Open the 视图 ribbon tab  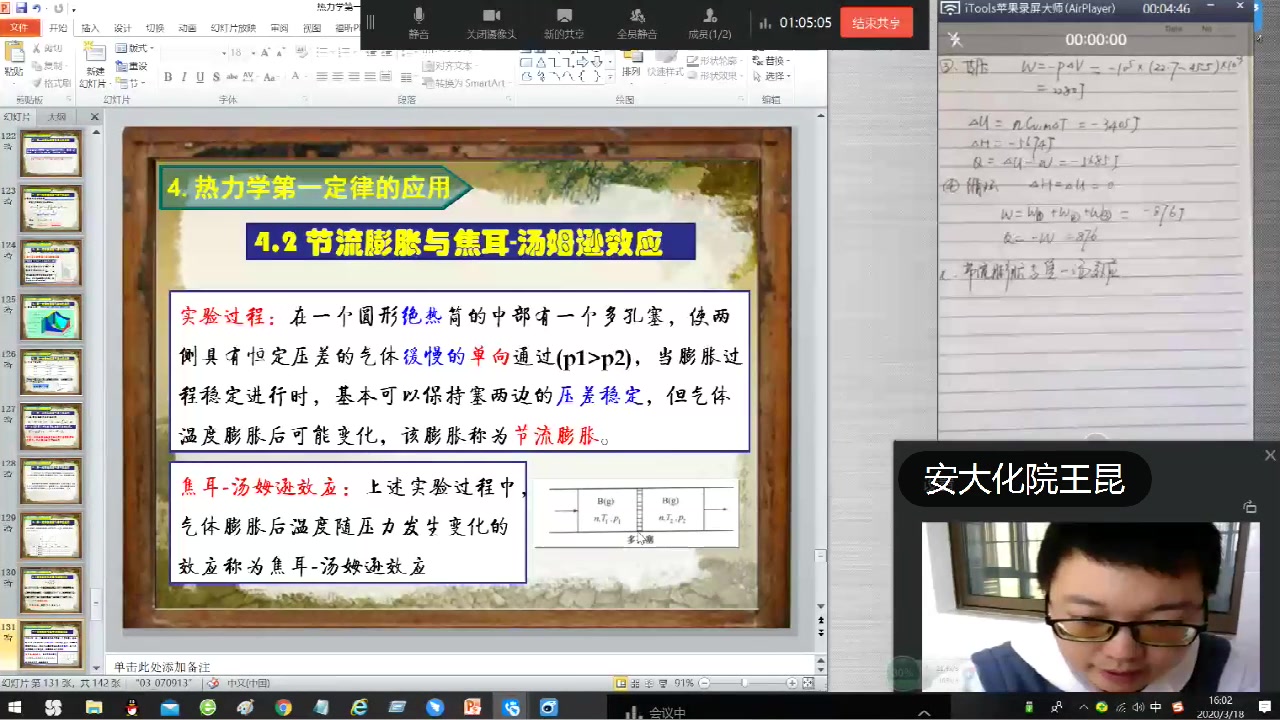coord(312,28)
